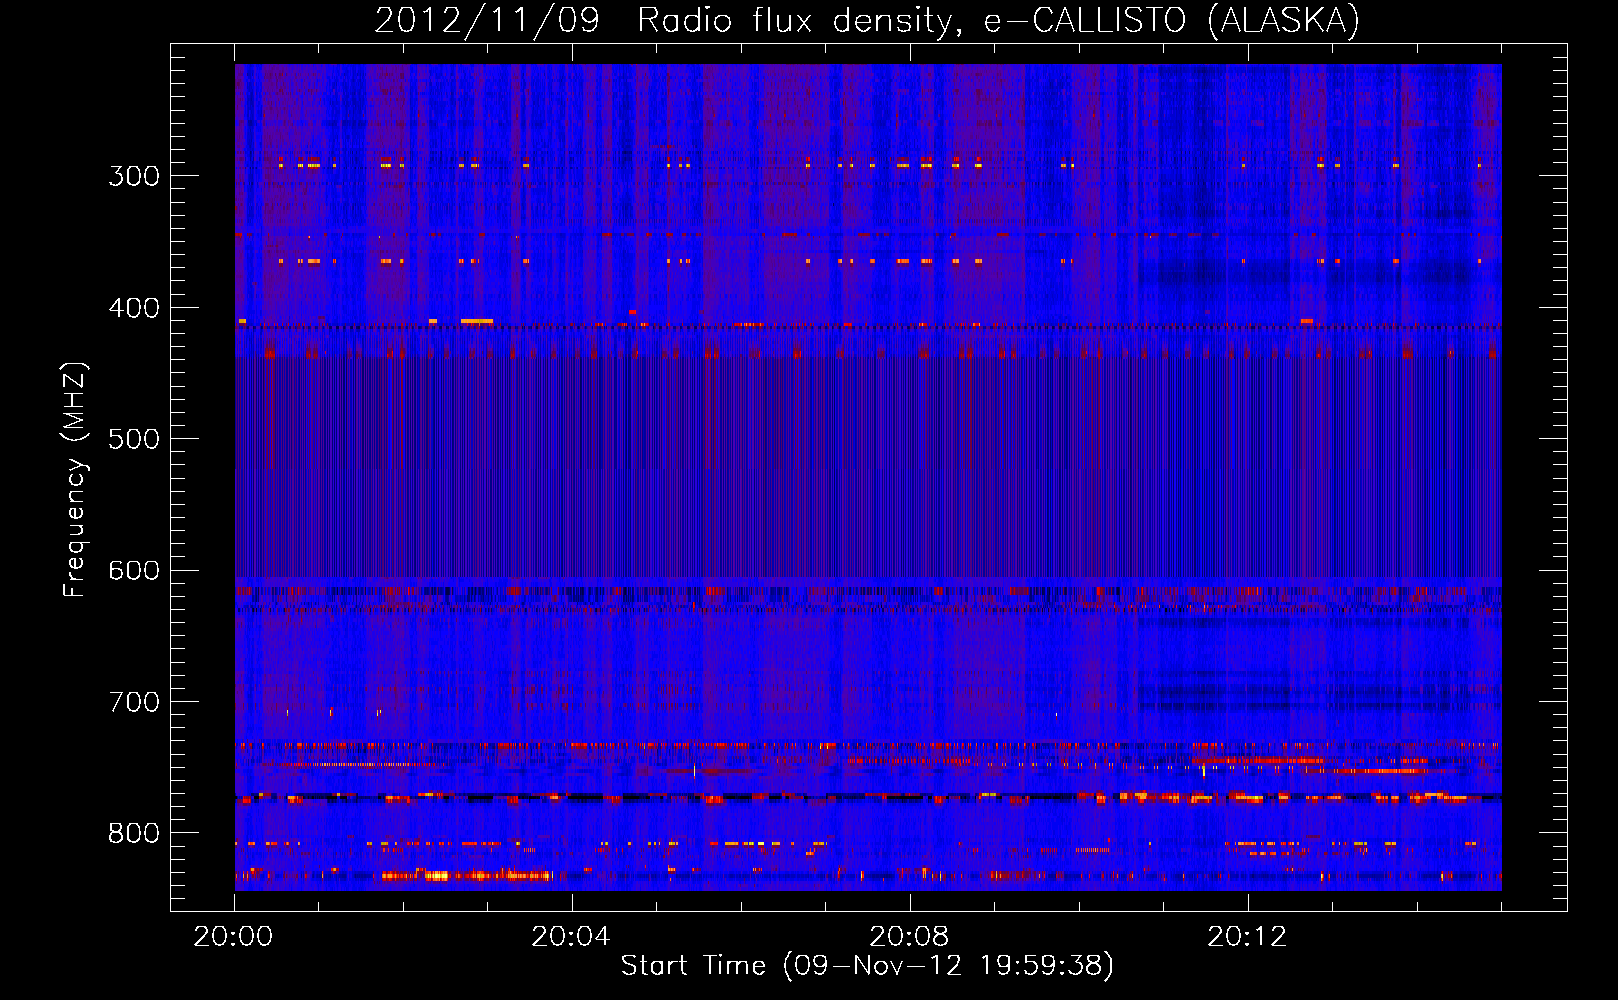Viewport: 1618px width, 1000px height.
Task: Click the date "2012/11/09" in the title
Action: click(487, 21)
